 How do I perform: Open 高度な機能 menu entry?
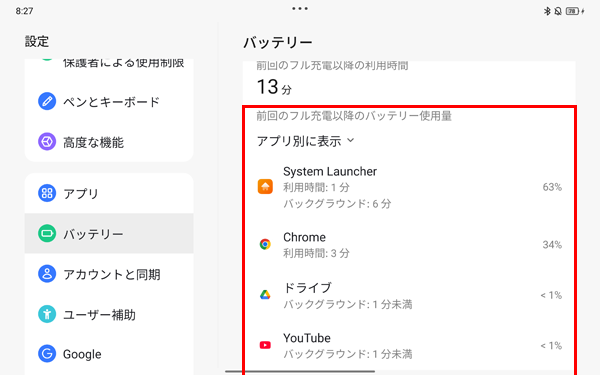(x=109, y=142)
